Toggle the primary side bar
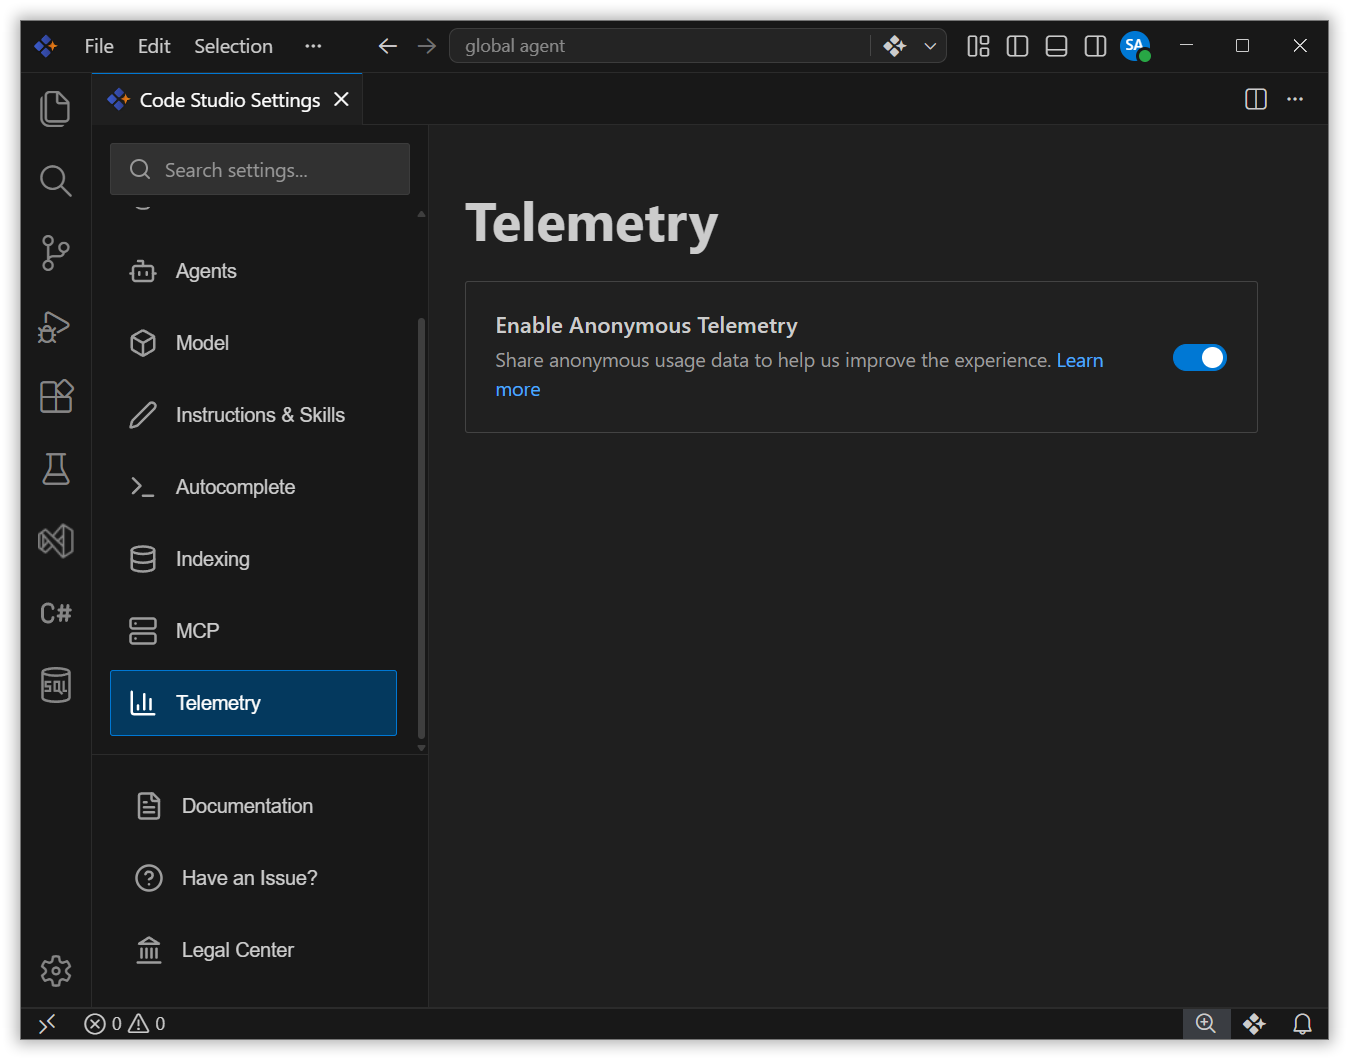The height and width of the screenshot is (1060, 1349). (1017, 46)
